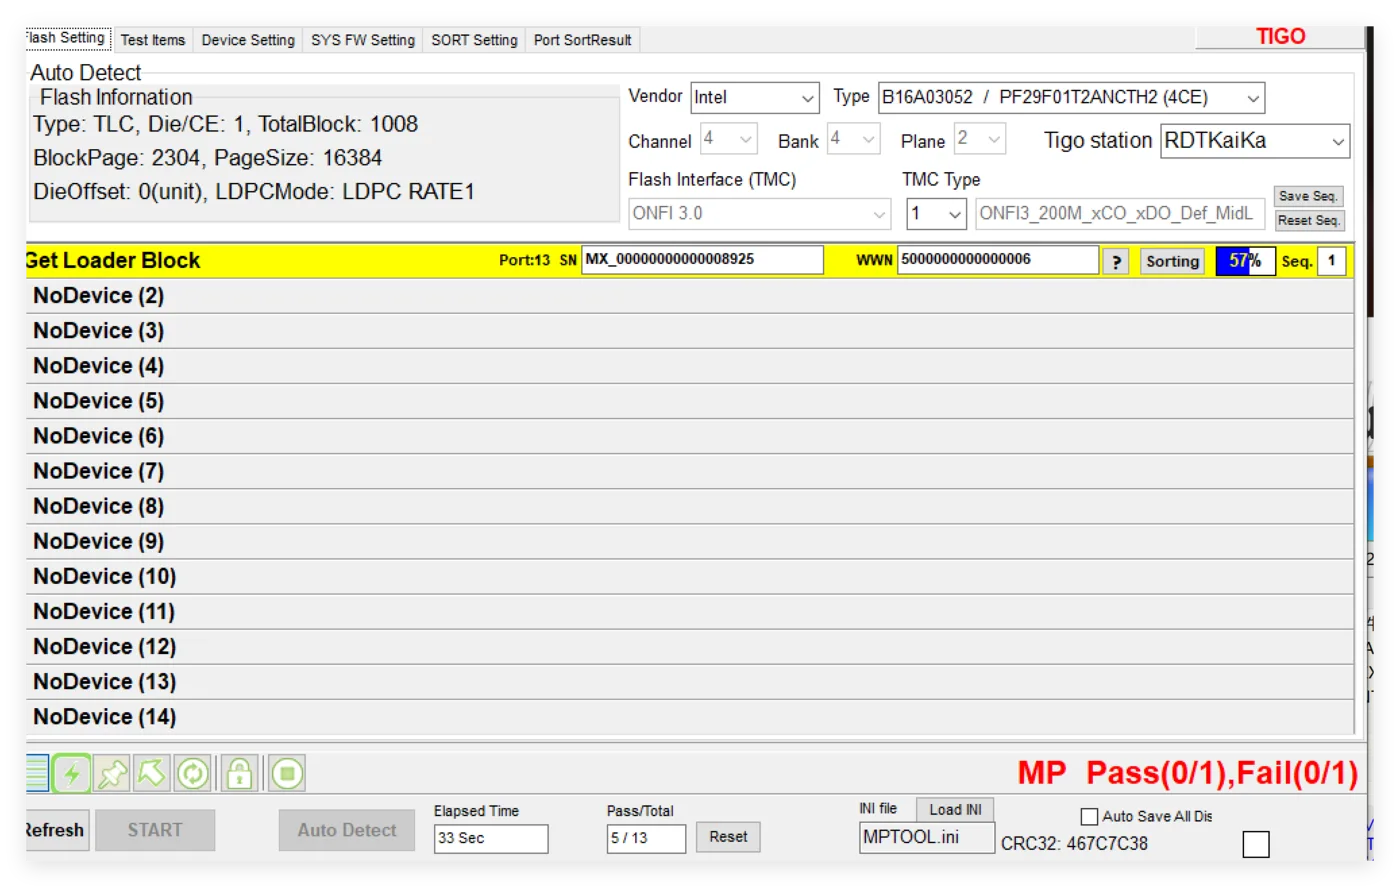
Task: Open the SORT Setting tab
Action: coord(474,40)
